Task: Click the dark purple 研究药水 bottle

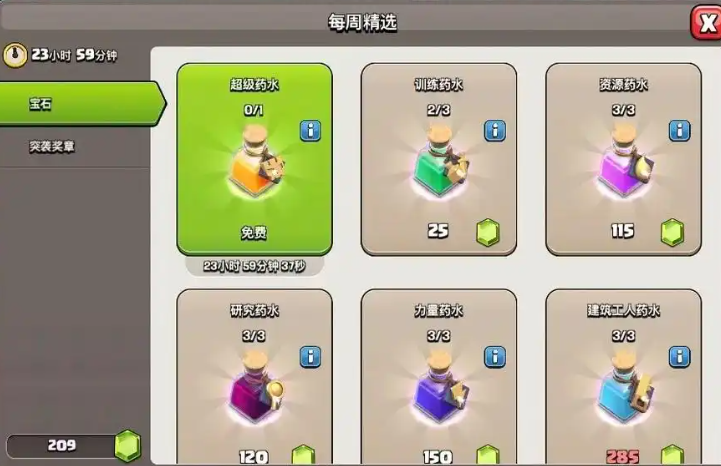Action: pyautogui.click(x=255, y=387)
